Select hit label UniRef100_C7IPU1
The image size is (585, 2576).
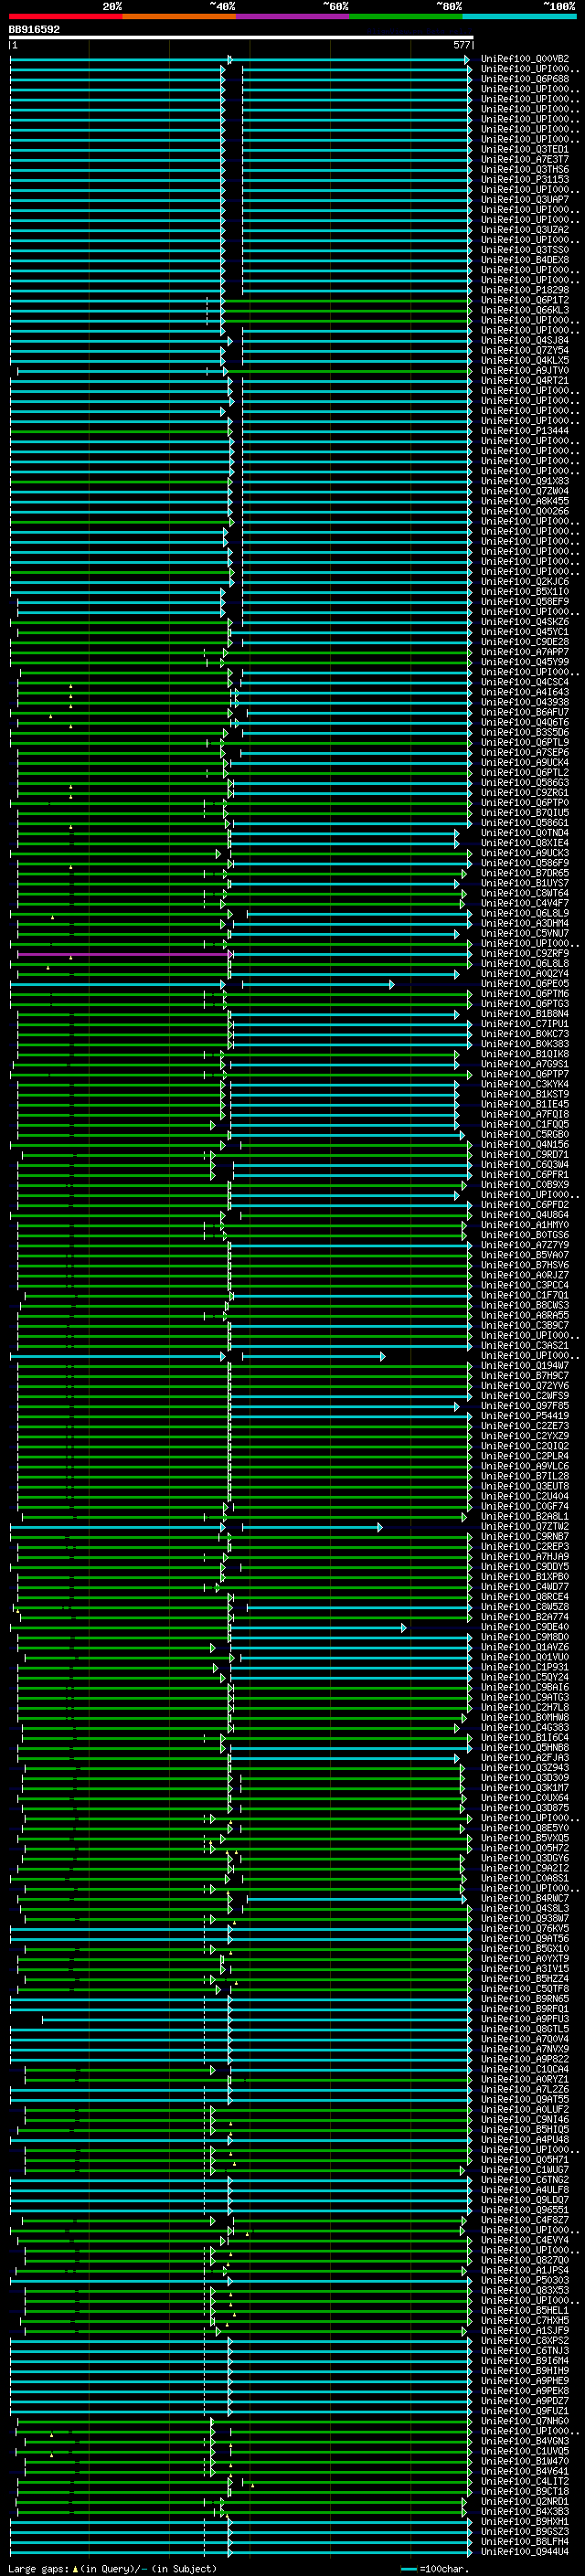pos(525,1024)
